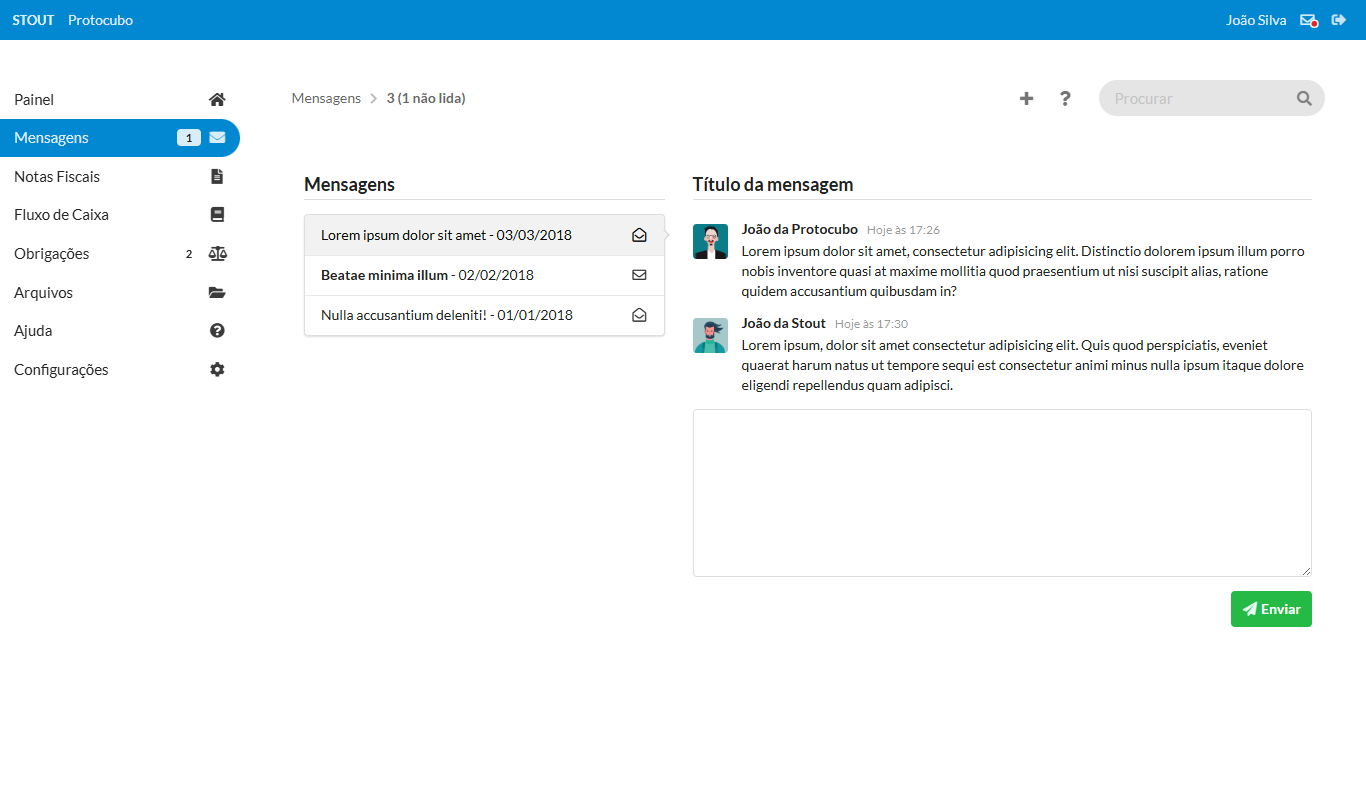Screen dimensions: 1366x800
Task: Click the gear icon beside Configurações
Action: [217, 370]
